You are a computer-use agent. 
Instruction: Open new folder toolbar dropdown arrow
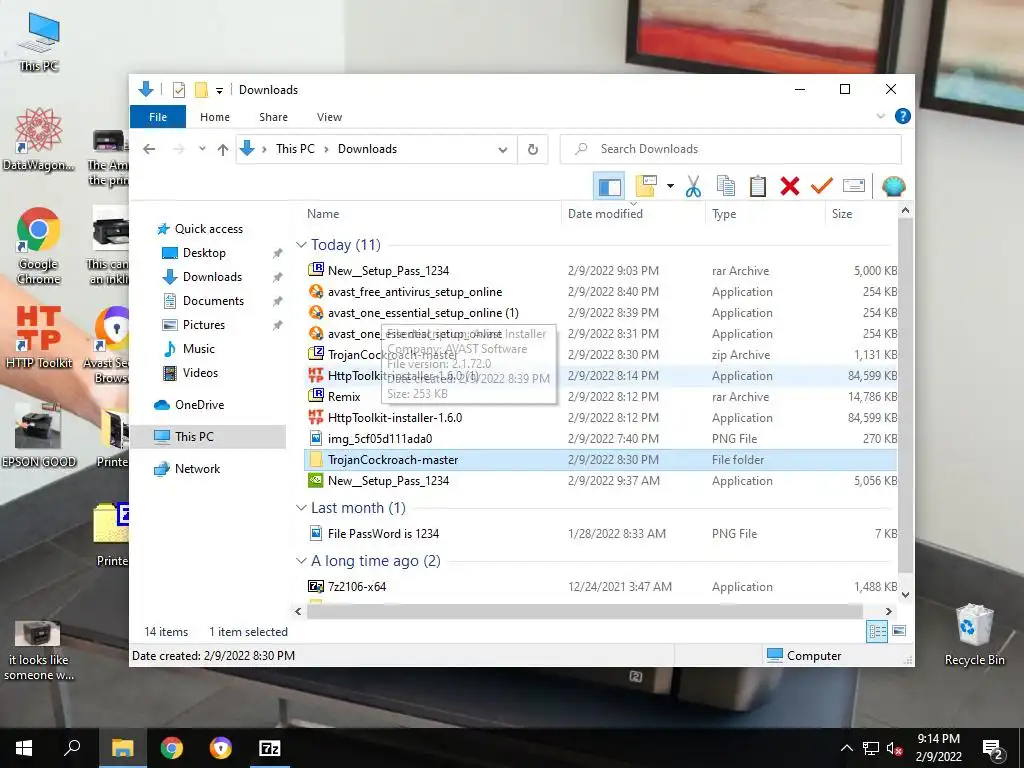[670, 187]
